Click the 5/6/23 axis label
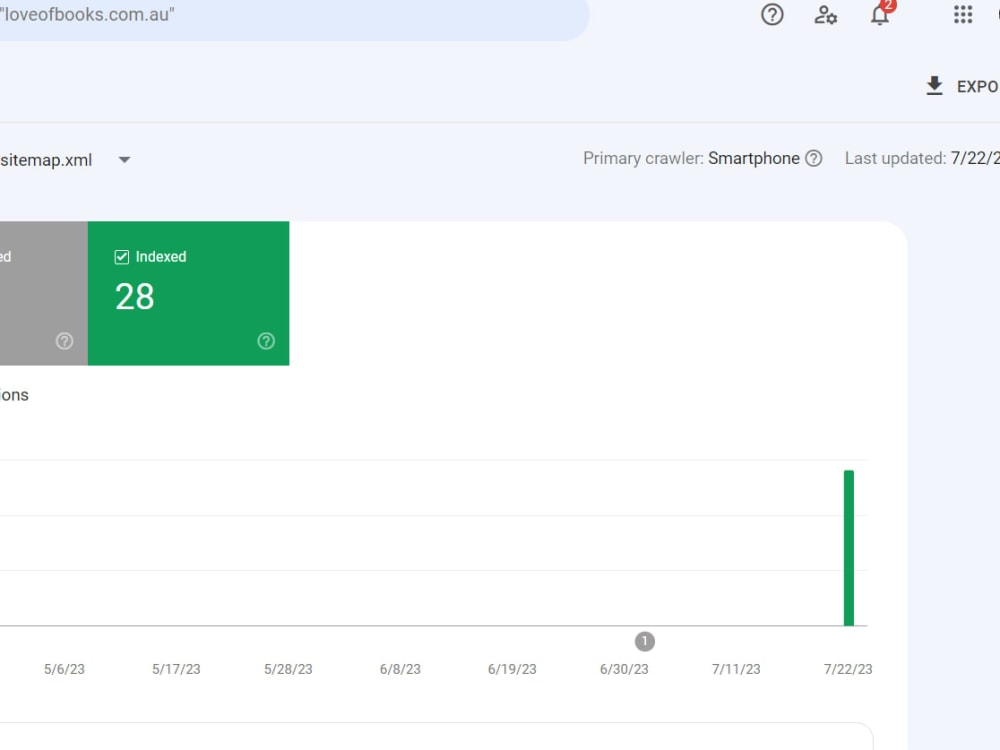Viewport: 1000px width, 750px height. click(64, 669)
